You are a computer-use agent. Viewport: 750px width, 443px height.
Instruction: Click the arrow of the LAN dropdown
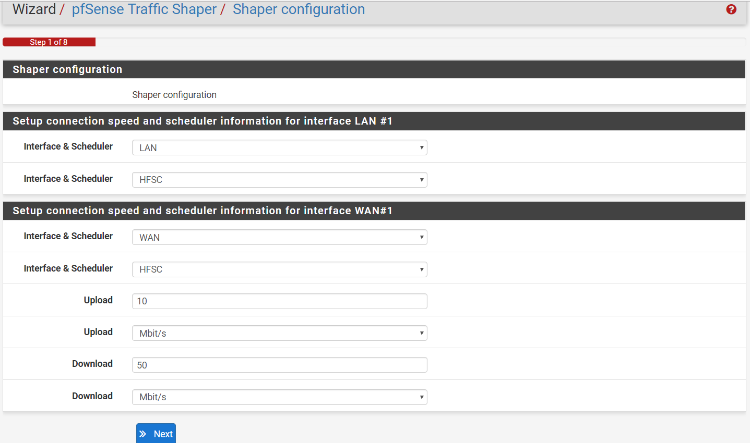pyautogui.click(x=421, y=147)
